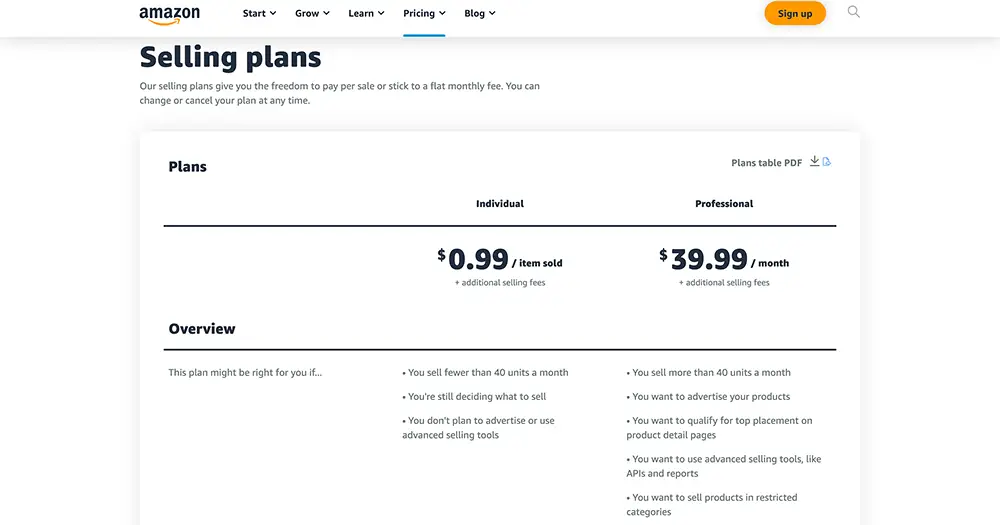Click the blue PDF document icon
The height and width of the screenshot is (525, 1000).
827,162
